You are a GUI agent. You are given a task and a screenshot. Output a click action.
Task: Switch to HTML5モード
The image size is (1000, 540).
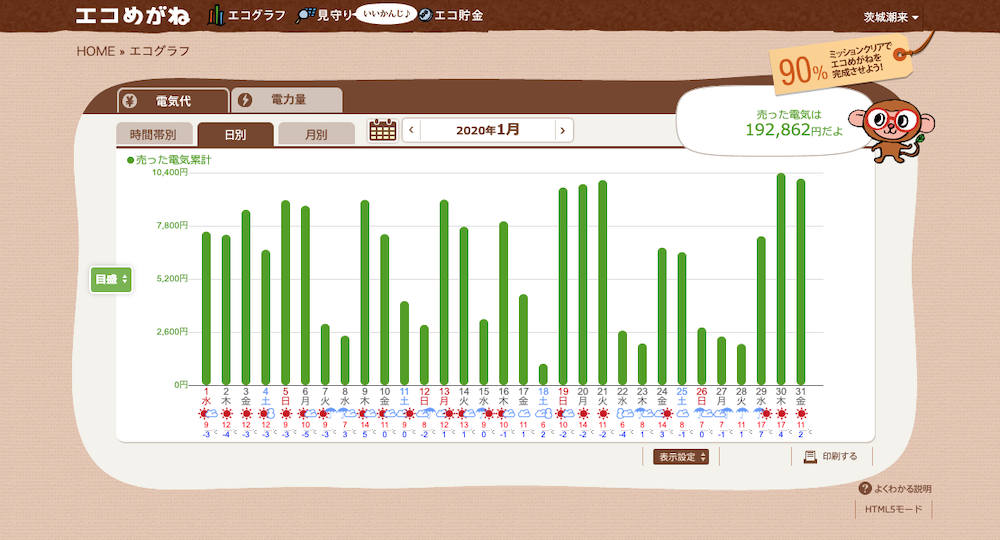pyautogui.click(x=893, y=509)
